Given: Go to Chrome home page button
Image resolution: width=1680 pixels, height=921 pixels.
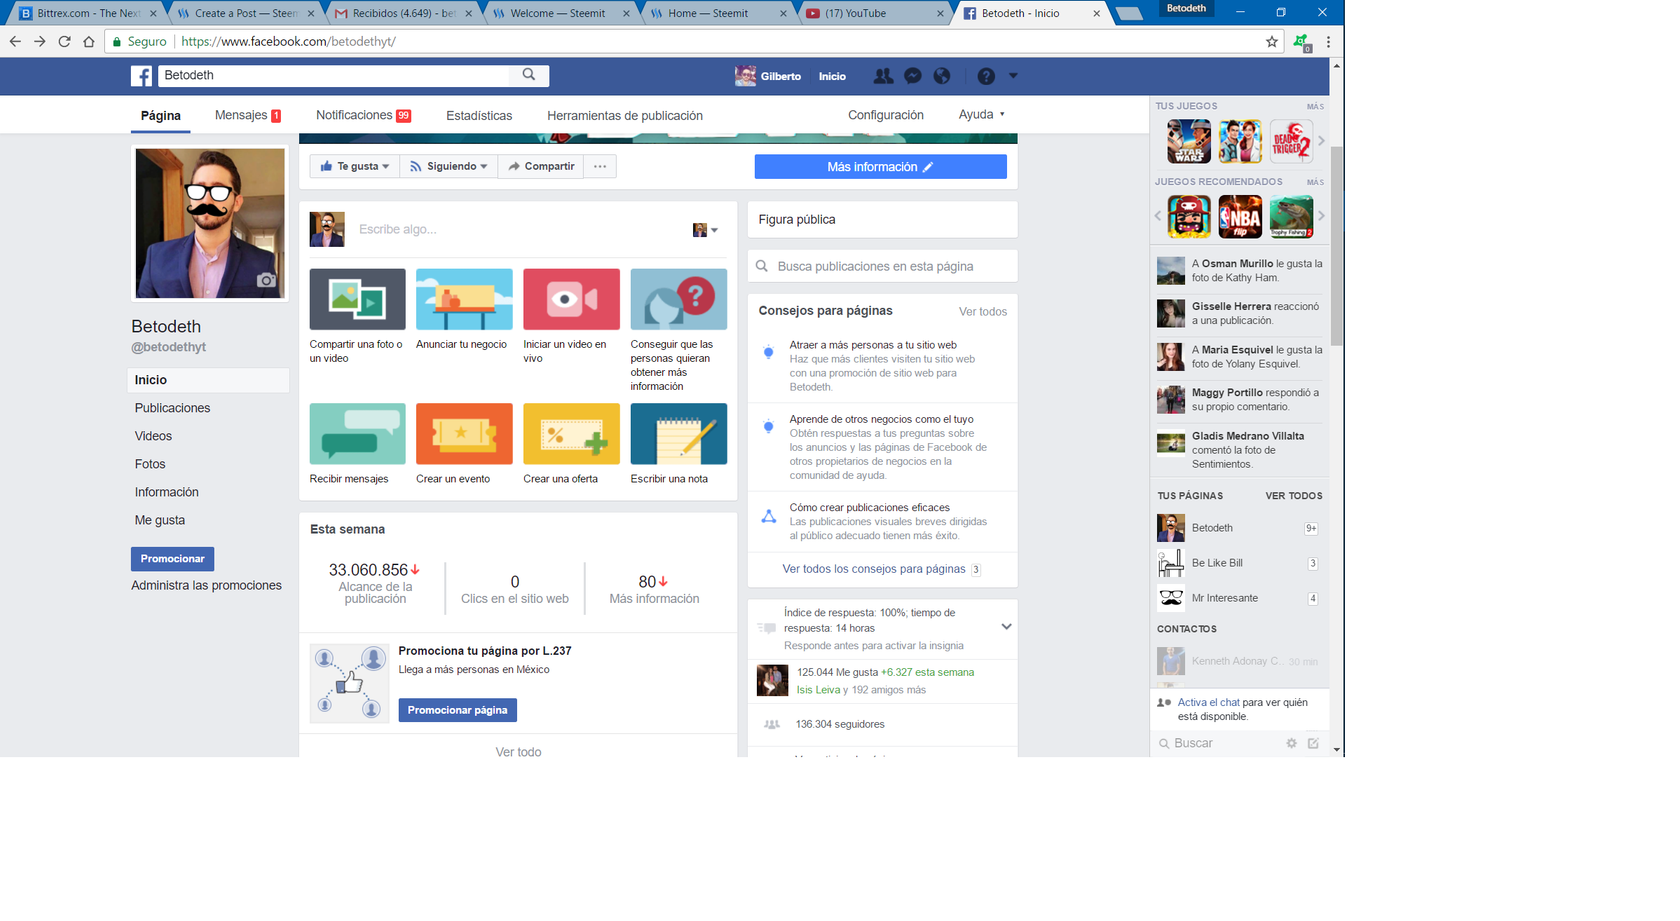Looking at the screenshot, I should click(89, 42).
